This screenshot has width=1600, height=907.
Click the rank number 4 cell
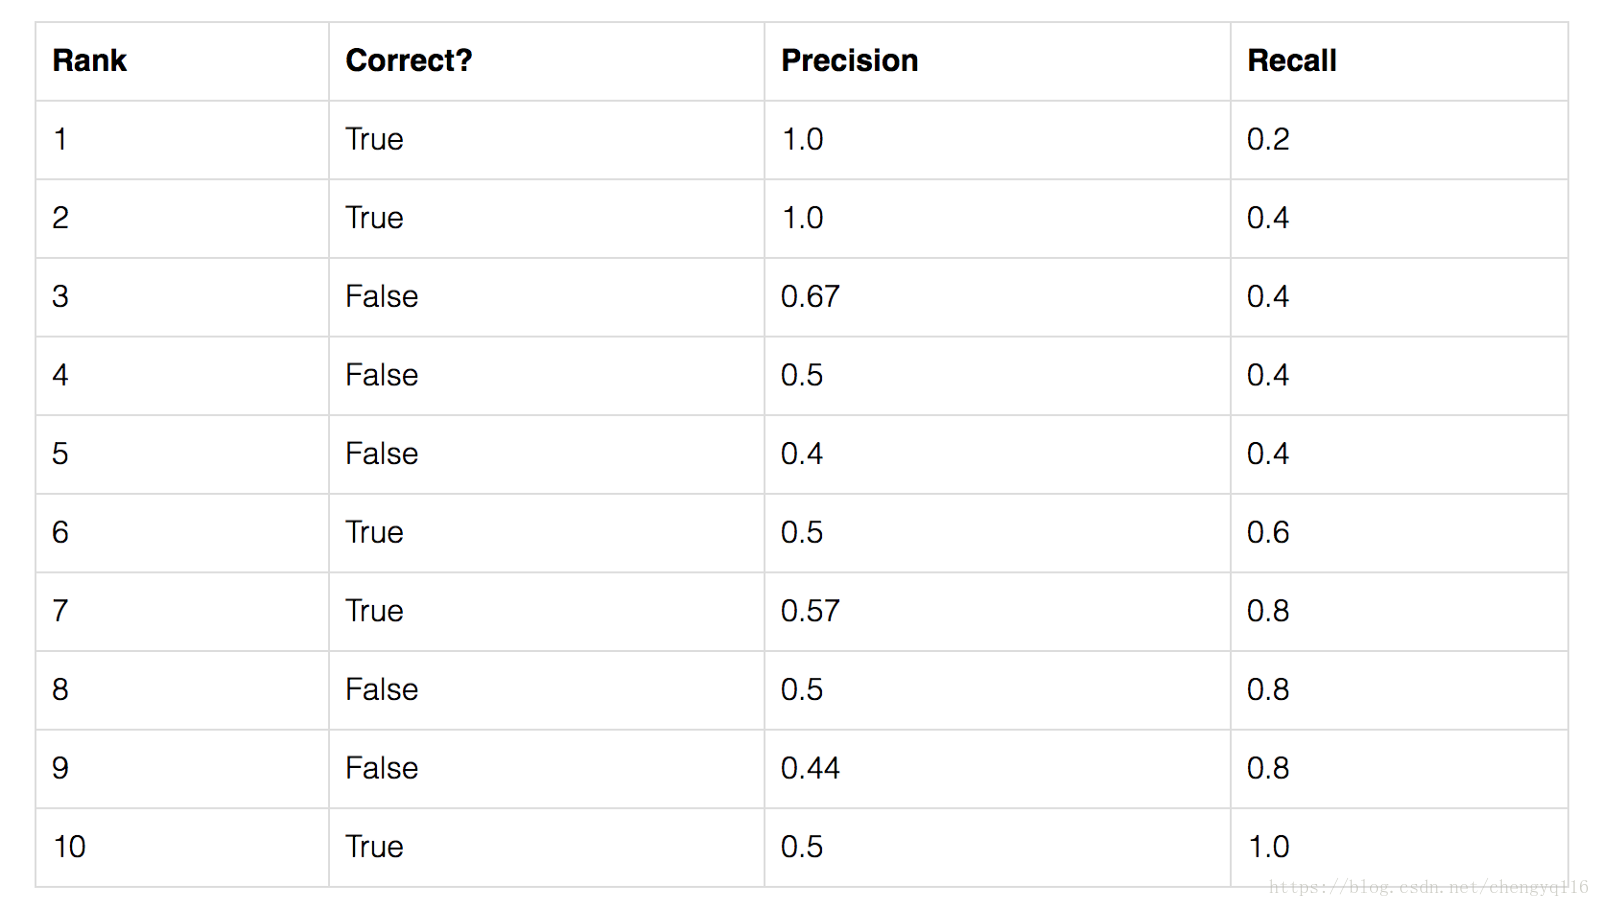pos(60,376)
